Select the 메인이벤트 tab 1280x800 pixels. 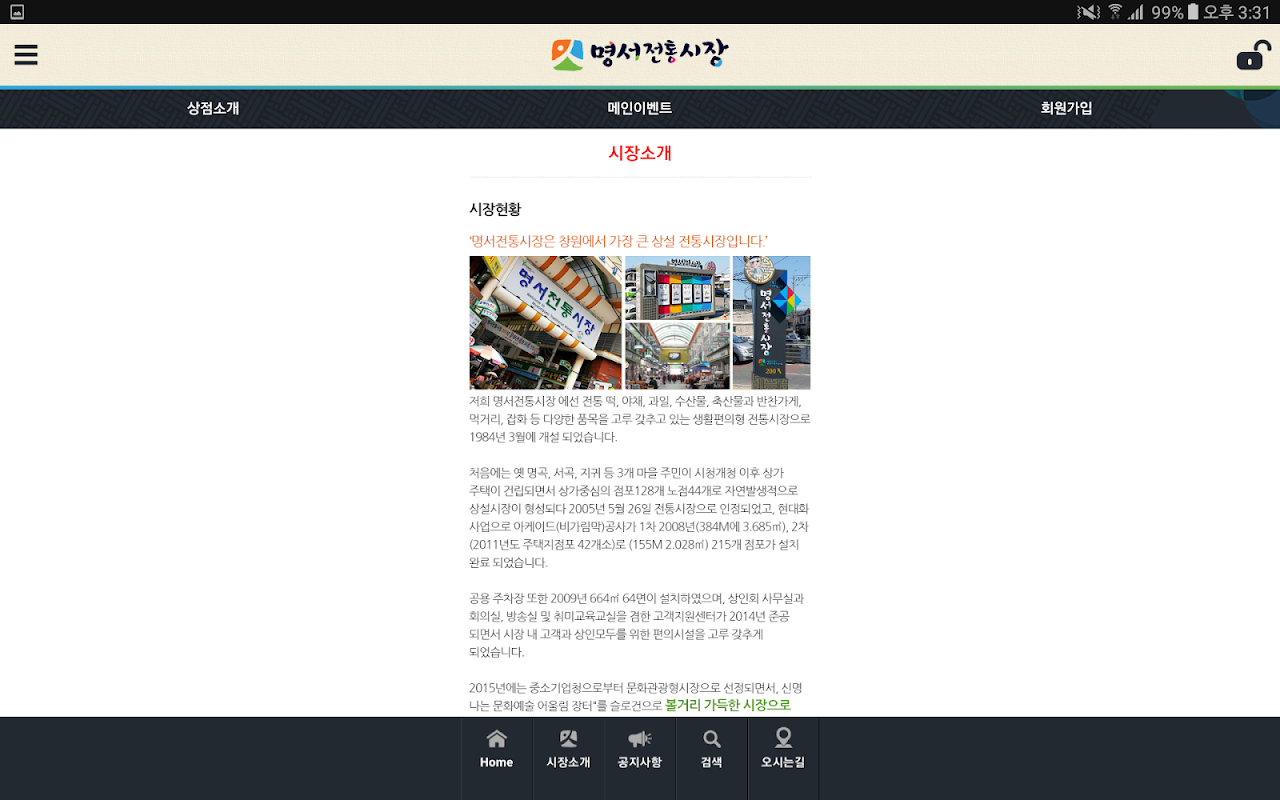[x=640, y=108]
